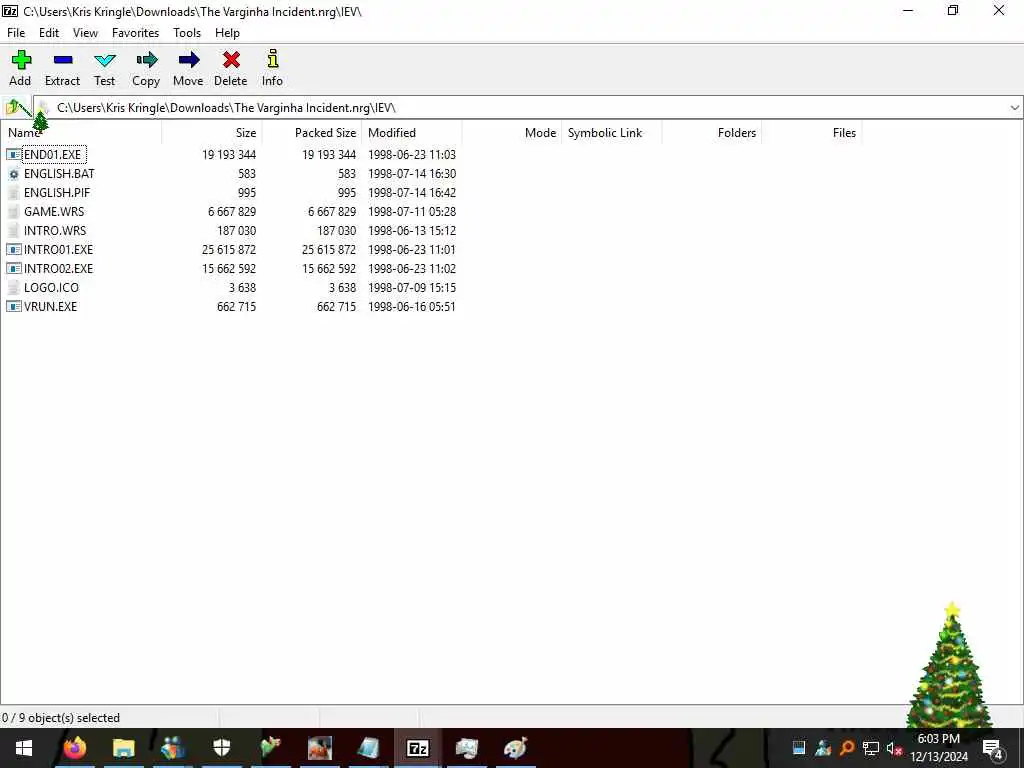Click the Symbolic Link column header

pos(611,133)
